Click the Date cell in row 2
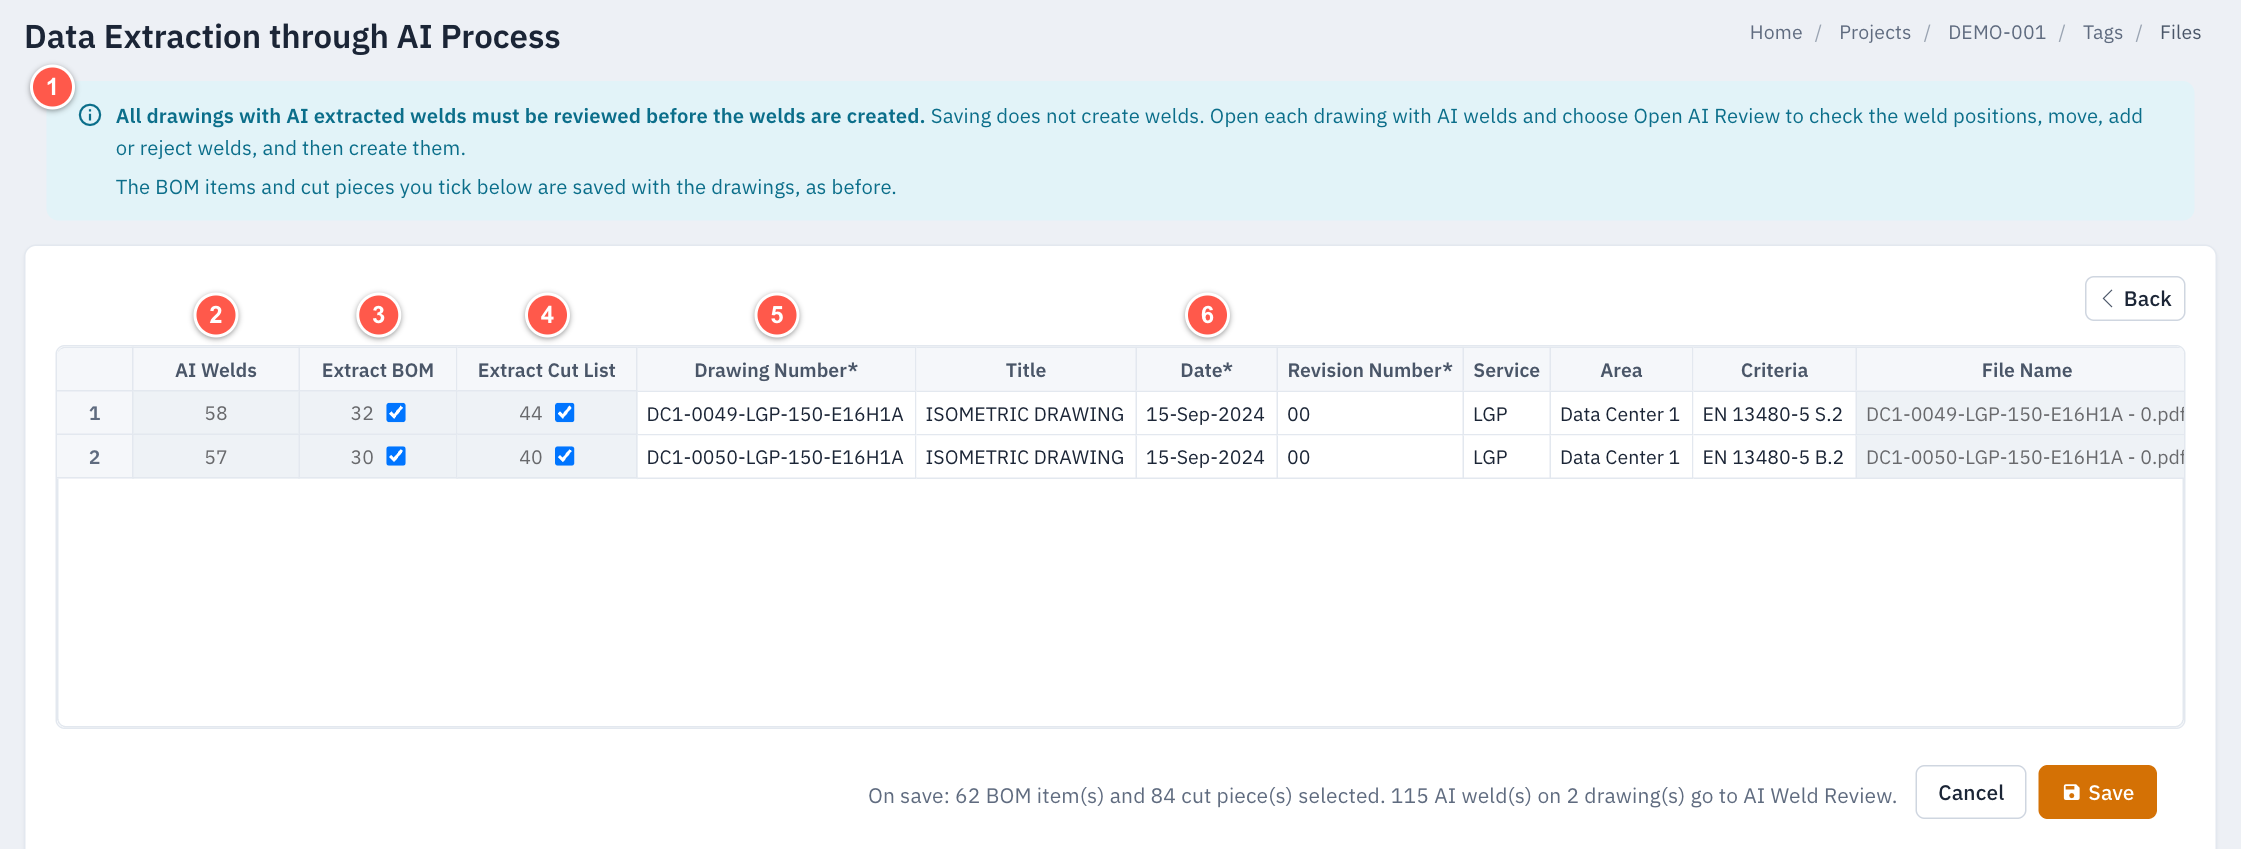This screenshot has height=849, width=2241. (1206, 457)
